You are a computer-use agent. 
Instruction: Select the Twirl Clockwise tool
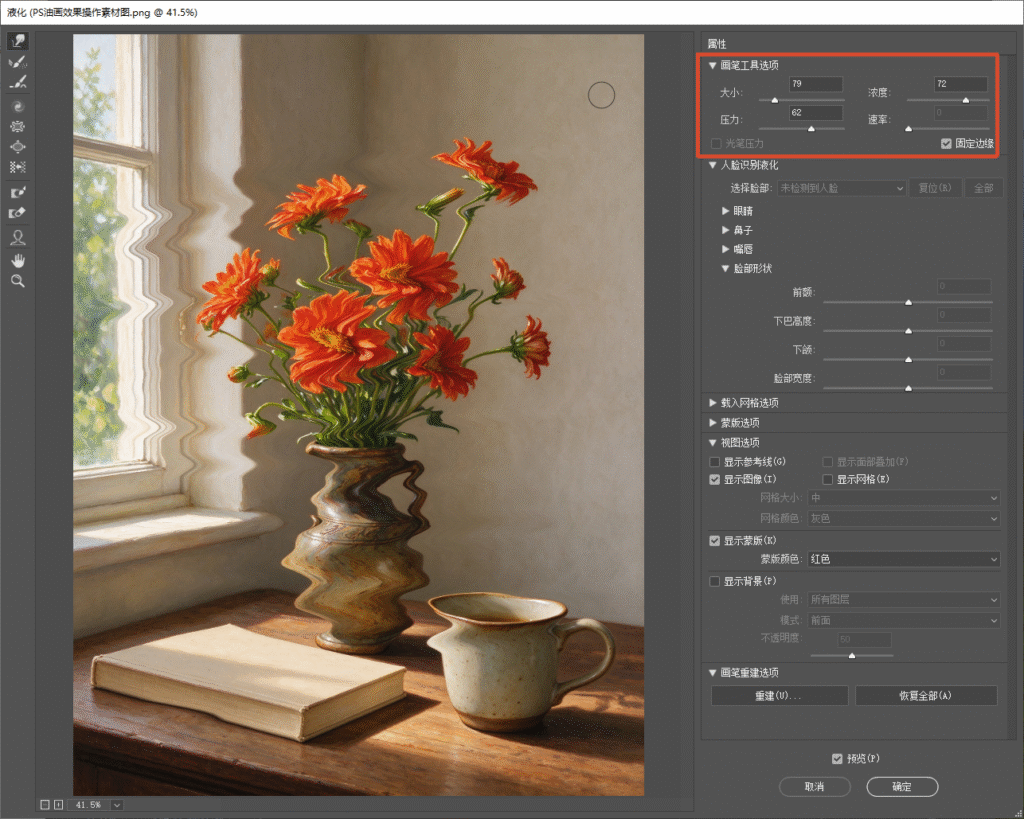pyautogui.click(x=18, y=106)
